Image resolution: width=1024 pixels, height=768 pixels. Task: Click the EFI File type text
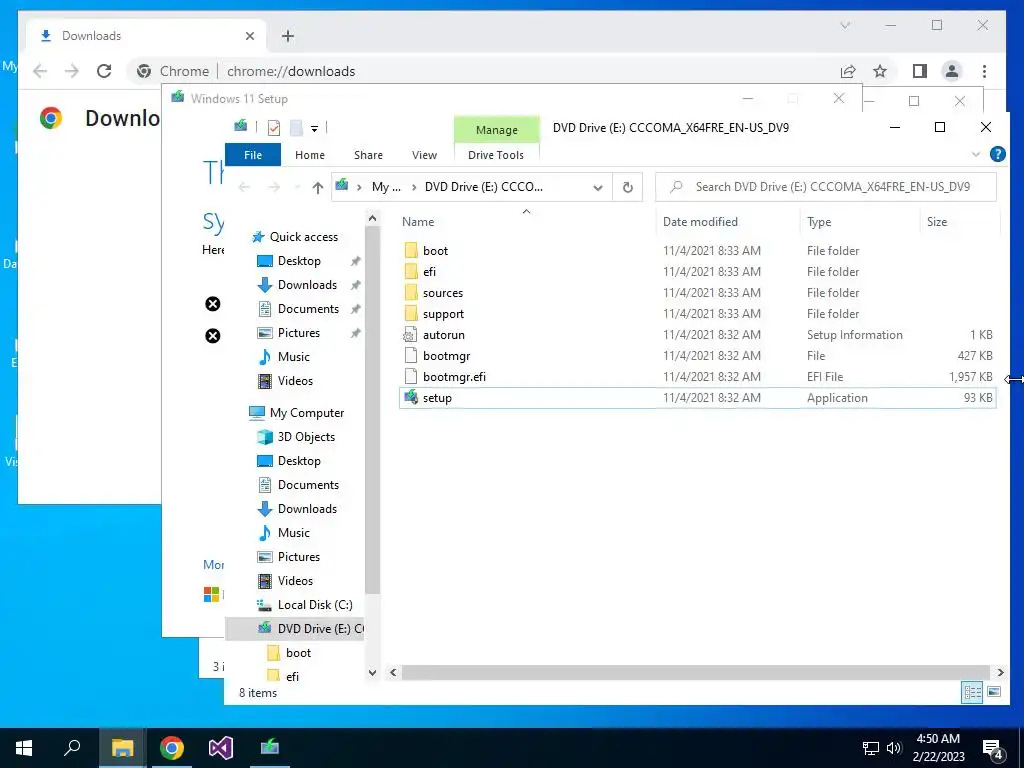click(x=824, y=377)
